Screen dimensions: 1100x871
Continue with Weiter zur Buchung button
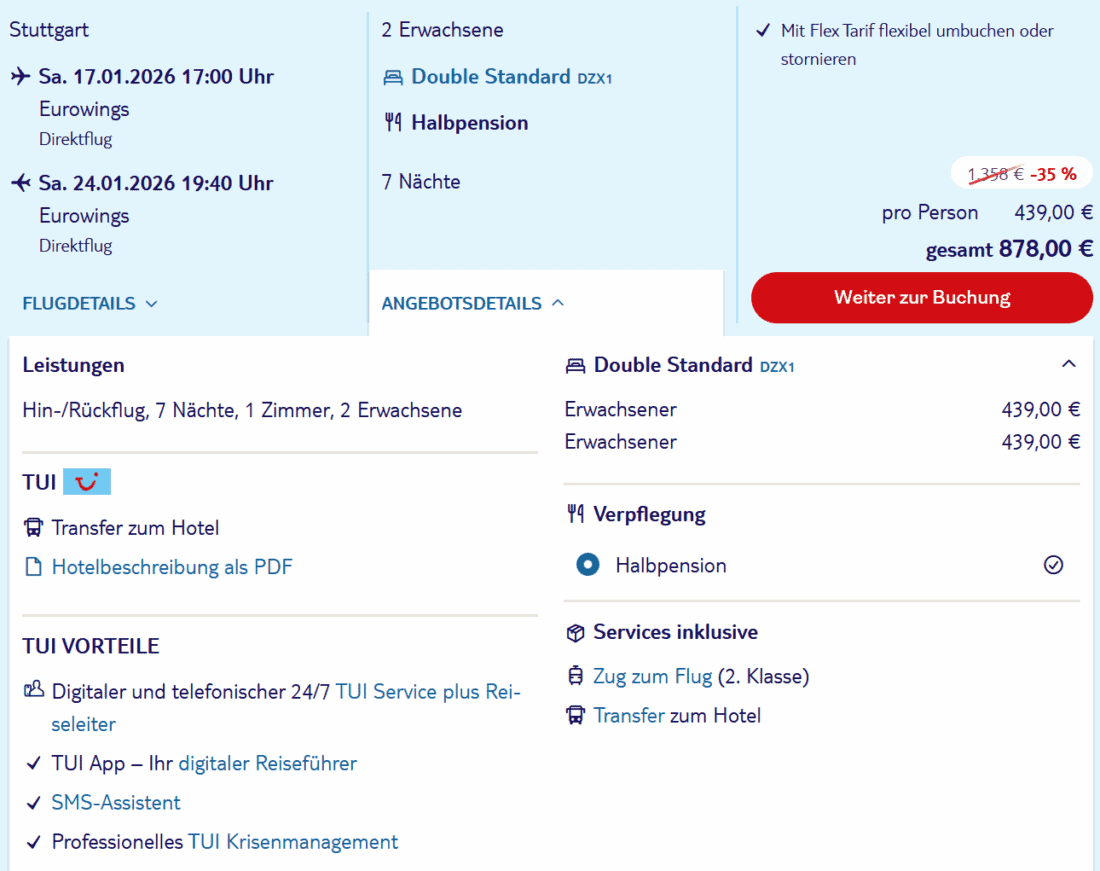point(922,298)
